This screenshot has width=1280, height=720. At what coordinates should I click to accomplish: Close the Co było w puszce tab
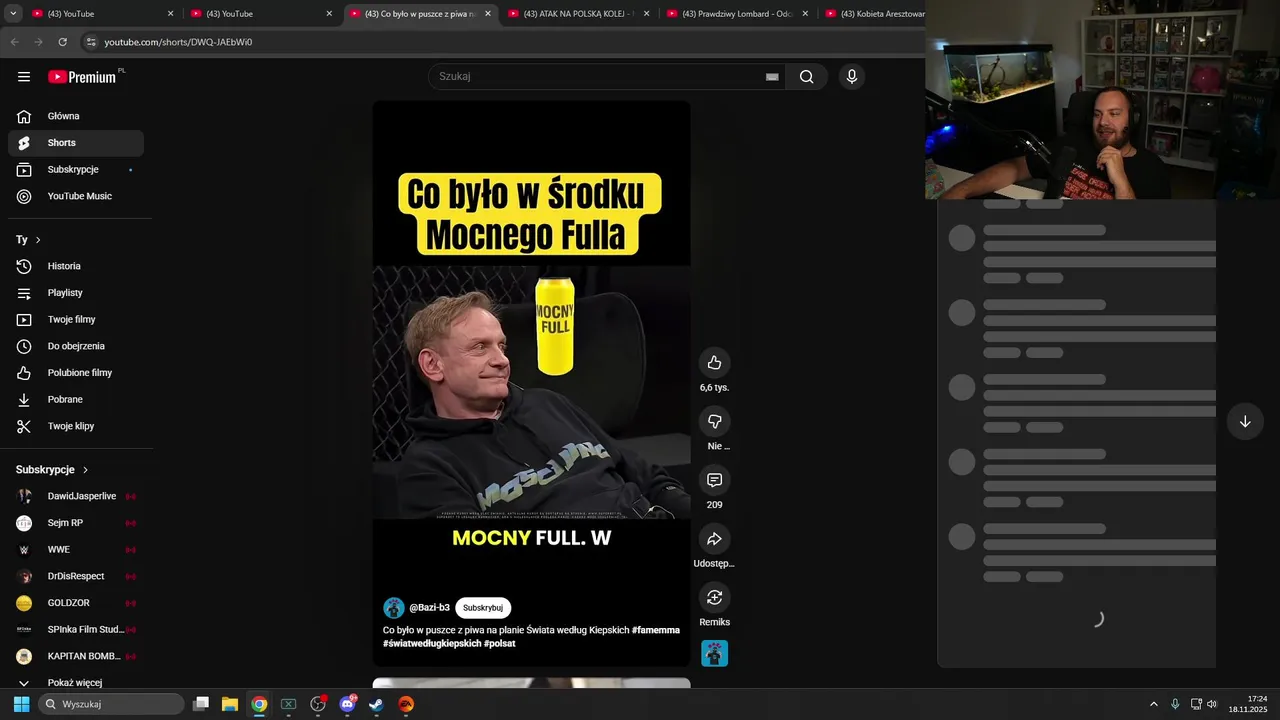coord(488,14)
